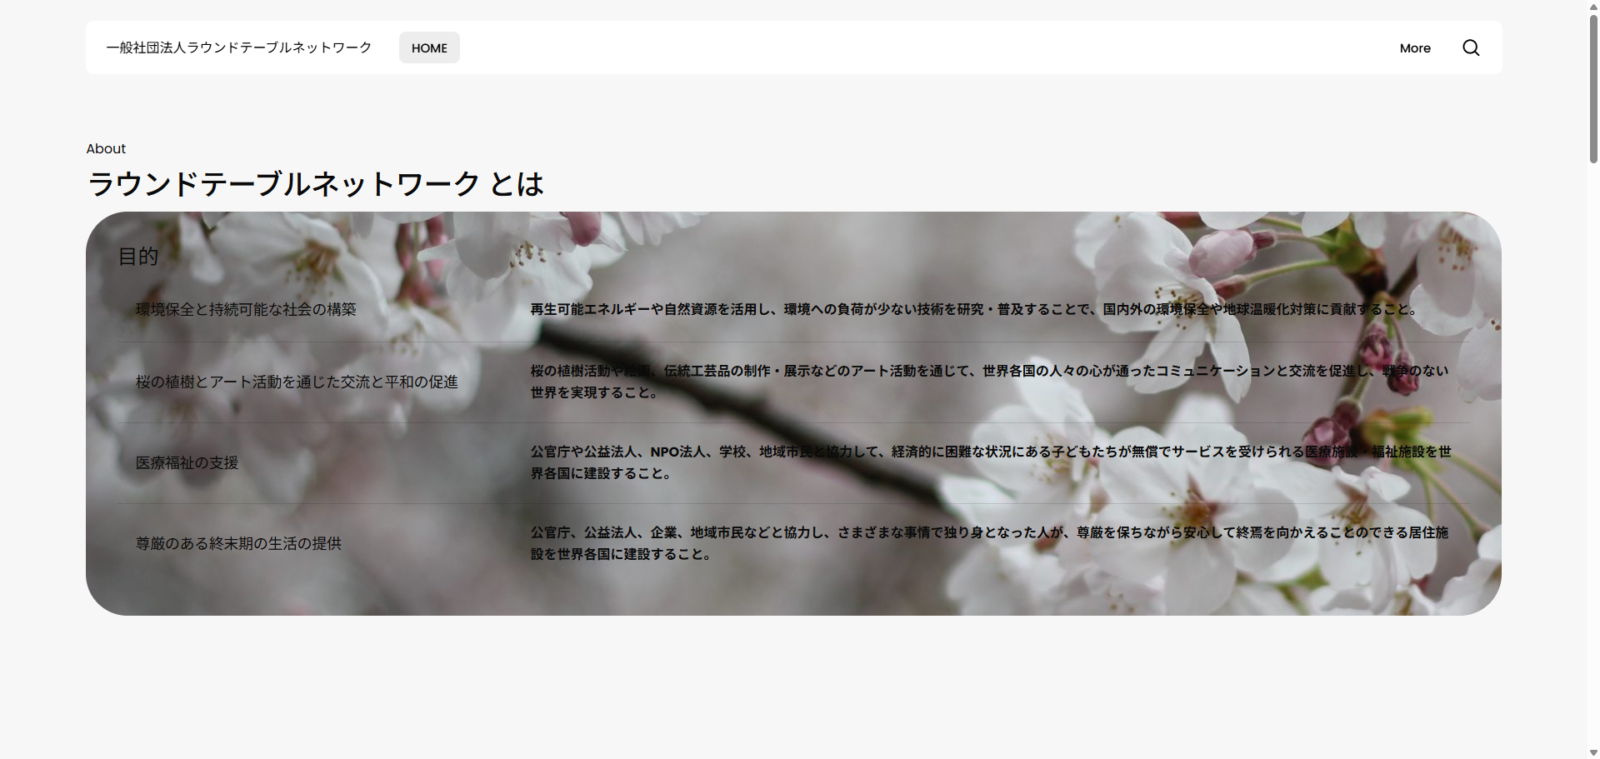
Task: Click heading ラウンドテーブルネットワーク とは
Action: [x=315, y=184]
